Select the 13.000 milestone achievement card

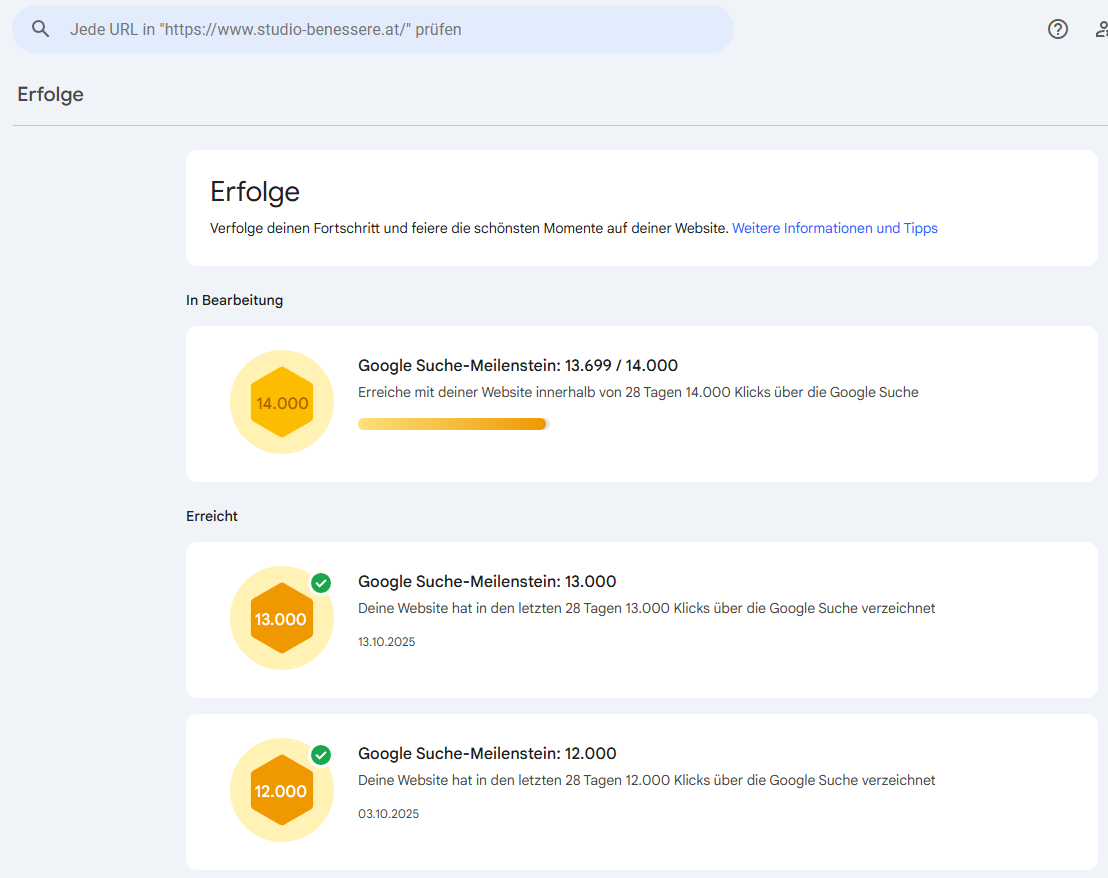(x=640, y=618)
